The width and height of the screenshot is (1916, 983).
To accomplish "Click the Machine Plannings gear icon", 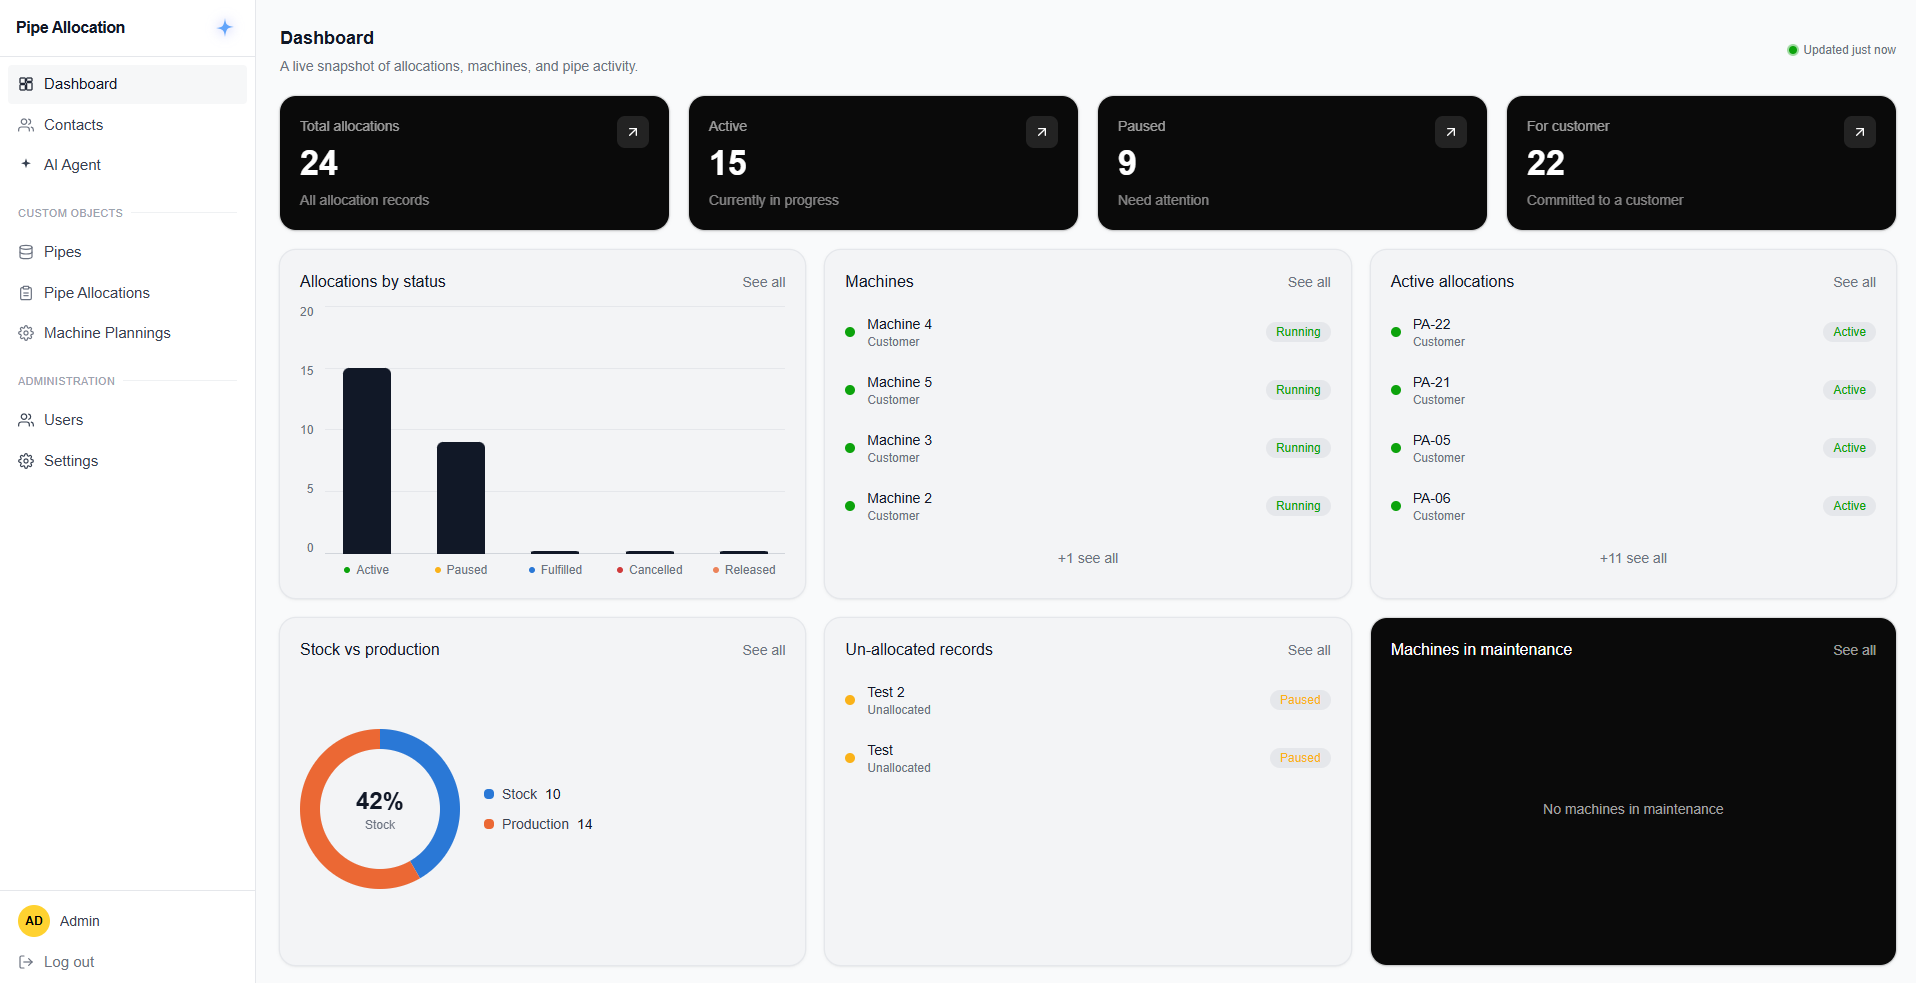I will tap(26, 333).
